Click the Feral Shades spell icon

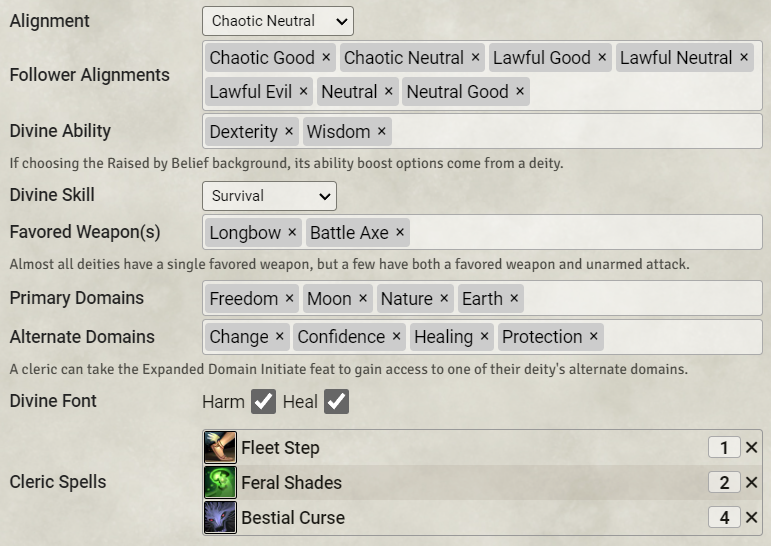(220, 483)
